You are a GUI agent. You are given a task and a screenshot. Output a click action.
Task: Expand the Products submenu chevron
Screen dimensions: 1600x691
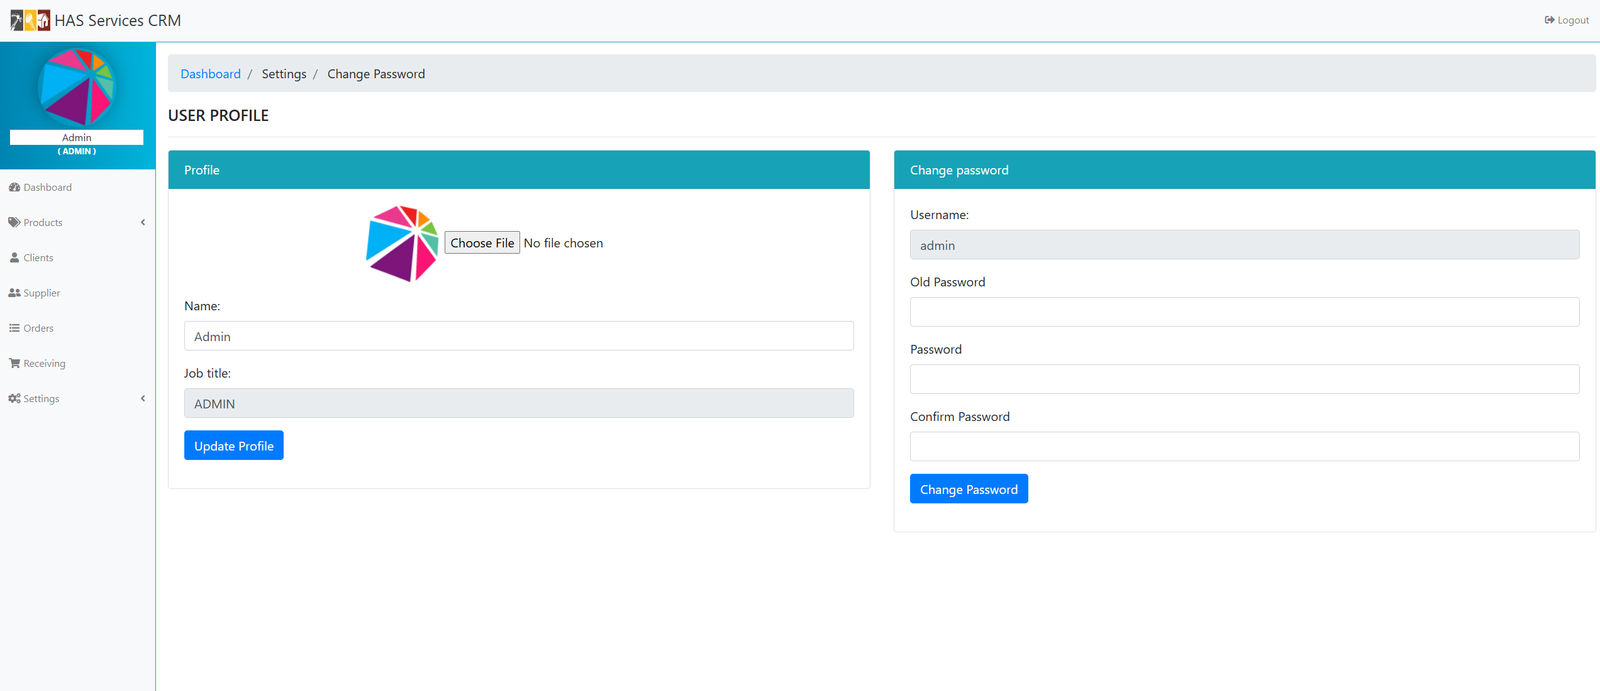143,223
